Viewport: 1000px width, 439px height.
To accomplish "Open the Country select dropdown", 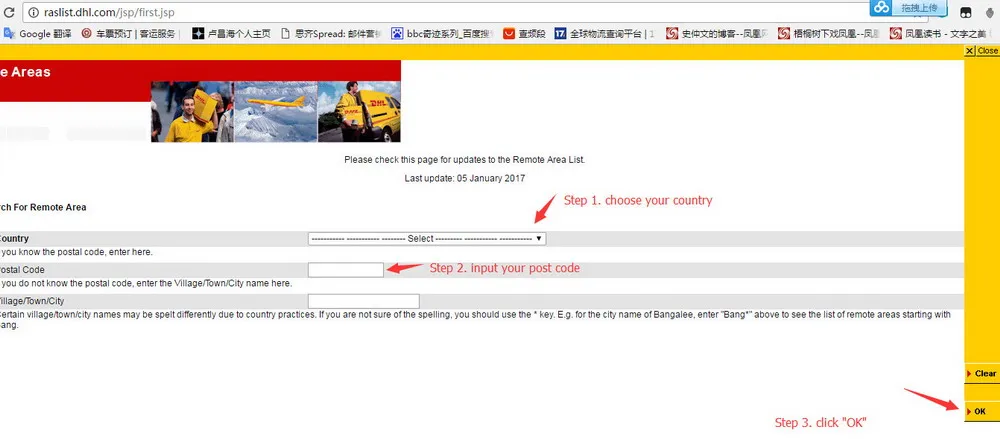I will click(427, 239).
